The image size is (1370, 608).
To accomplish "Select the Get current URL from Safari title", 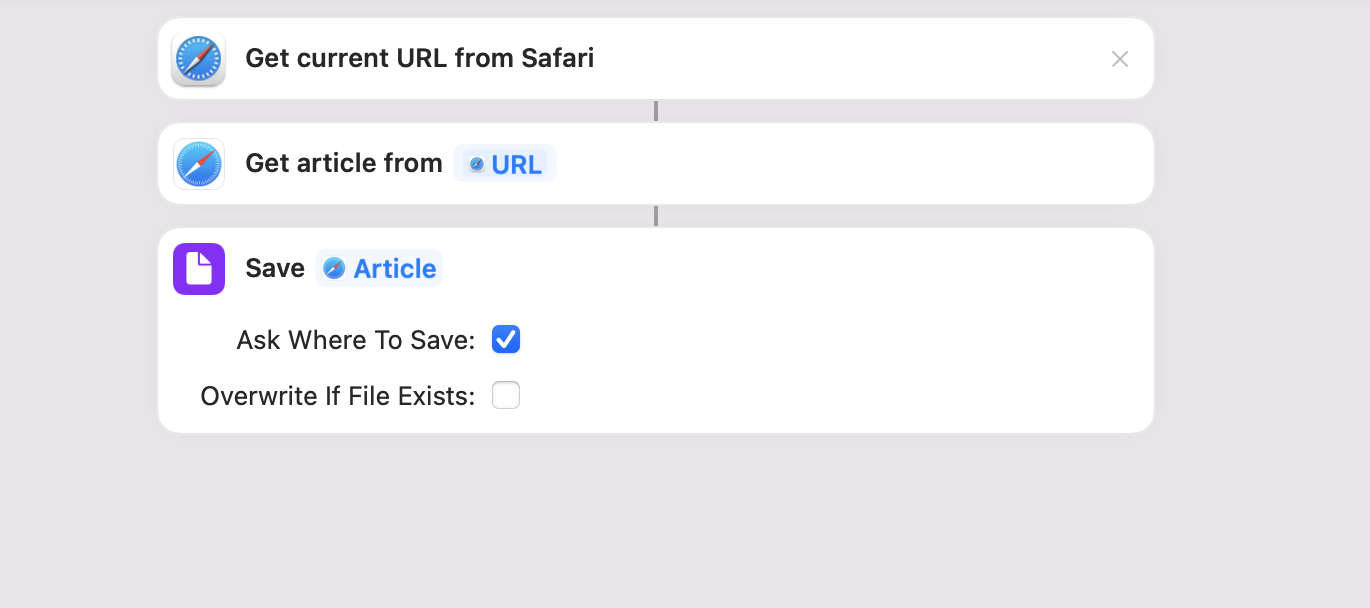I will point(420,59).
